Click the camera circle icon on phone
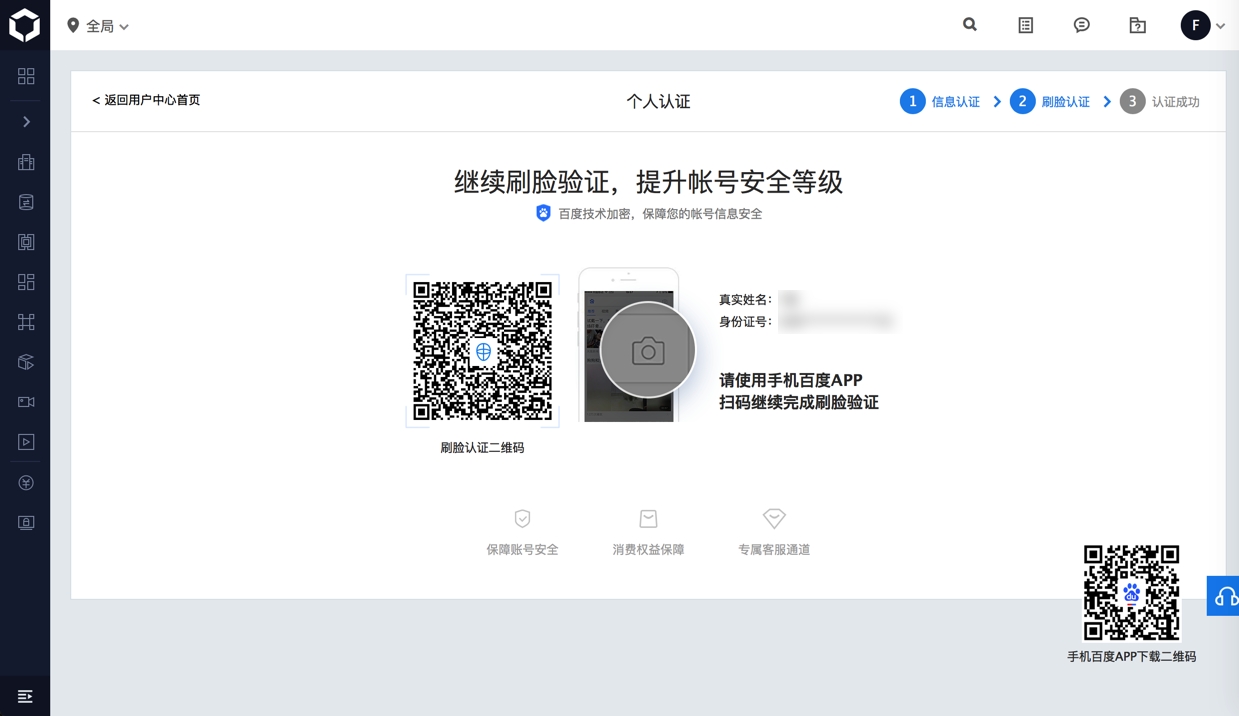Image resolution: width=1239 pixels, height=716 pixels. point(648,350)
